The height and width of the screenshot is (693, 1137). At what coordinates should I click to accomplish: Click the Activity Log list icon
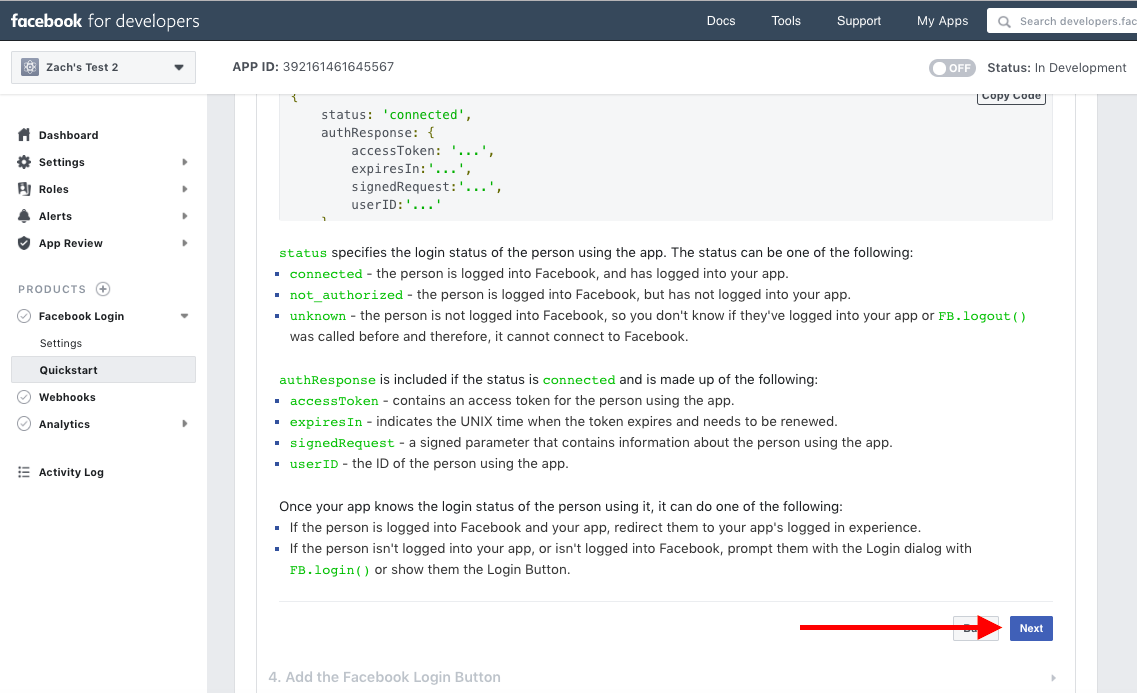click(x=24, y=472)
